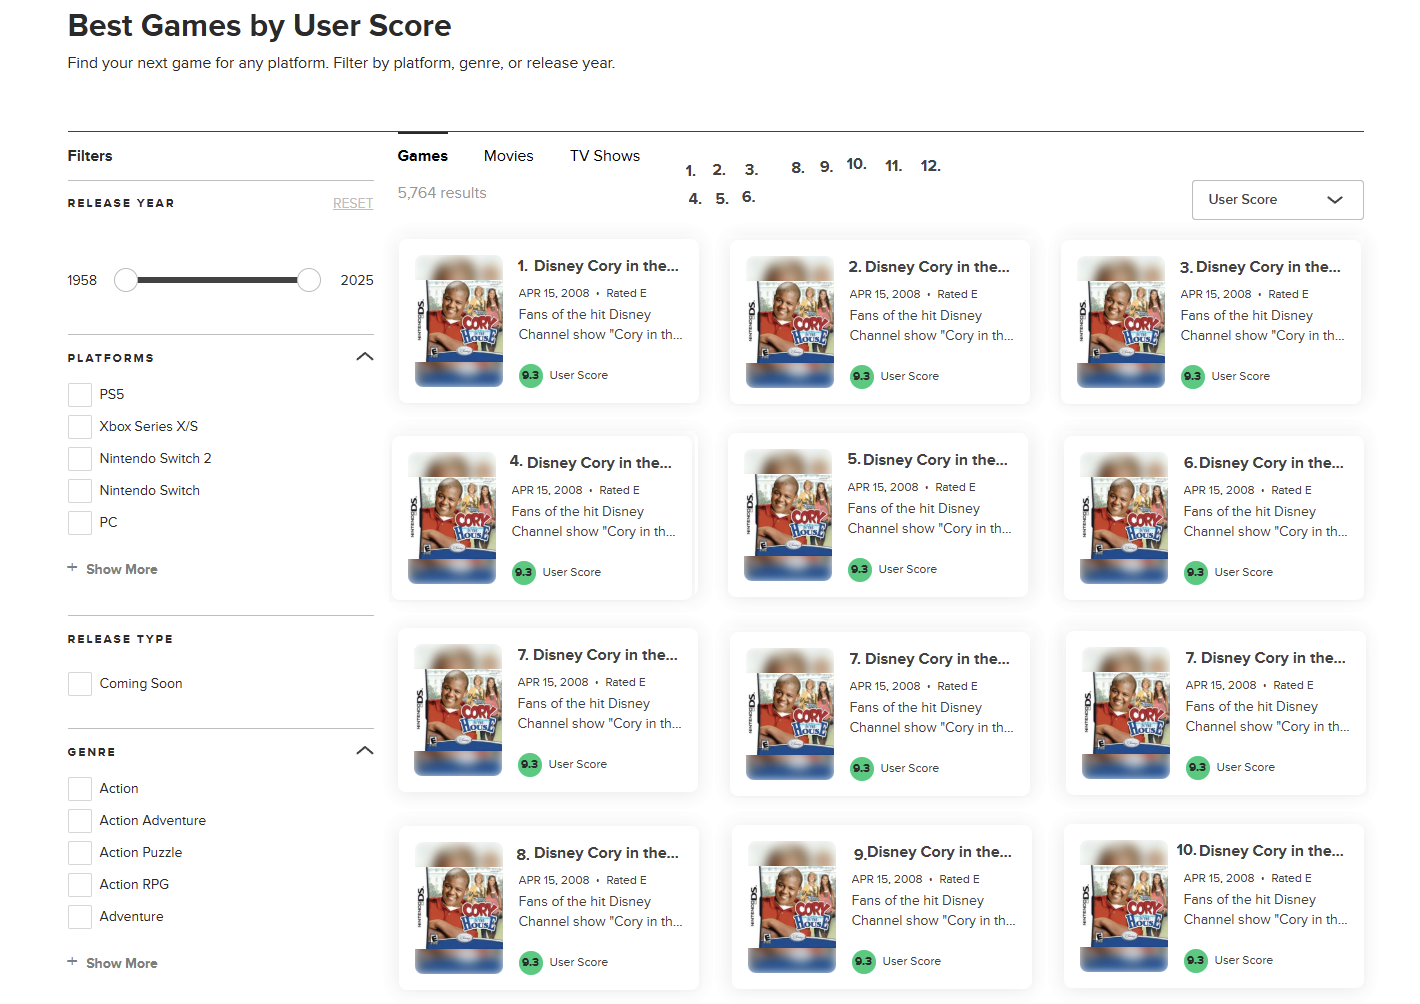This screenshot has width=1420, height=1004.
Task: Click the cover thumbnail on game card 9
Action: coord(792,907)
